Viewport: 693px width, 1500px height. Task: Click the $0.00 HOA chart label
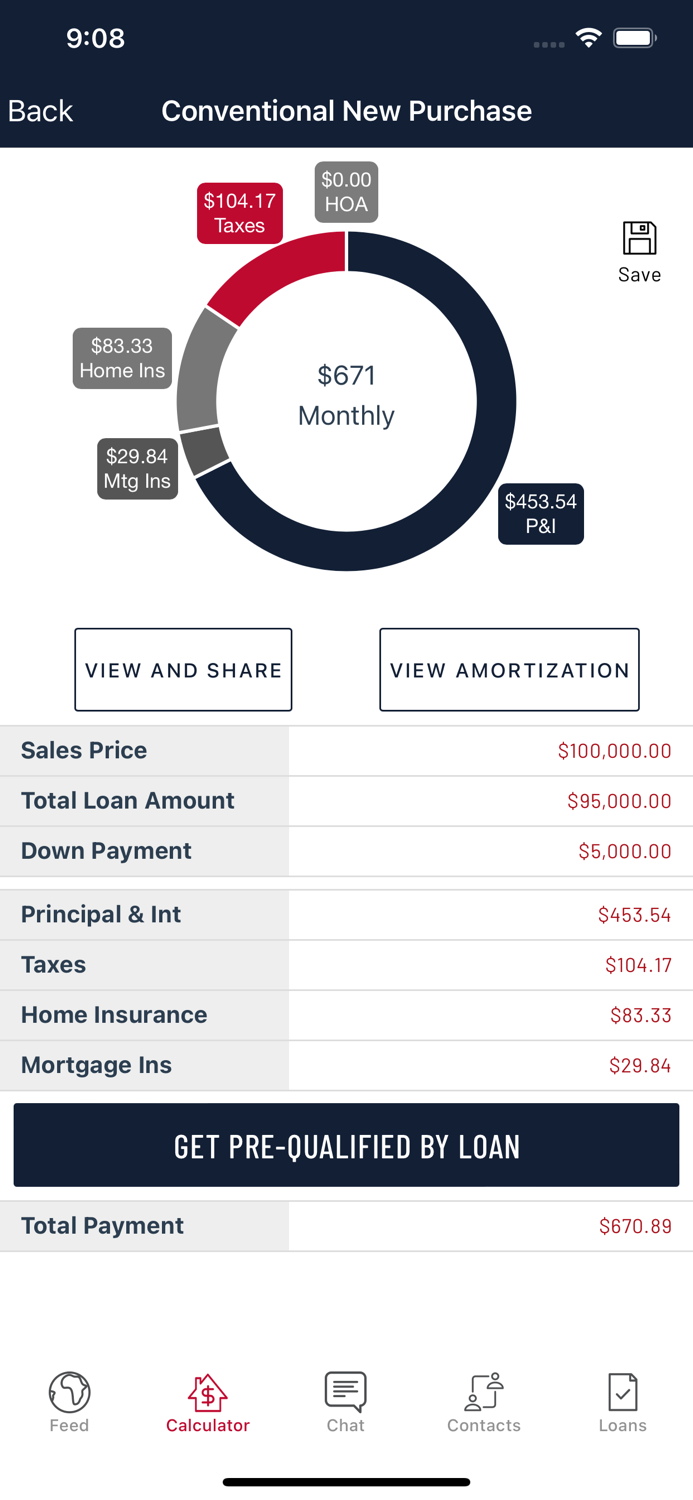(x=345, y=192)
